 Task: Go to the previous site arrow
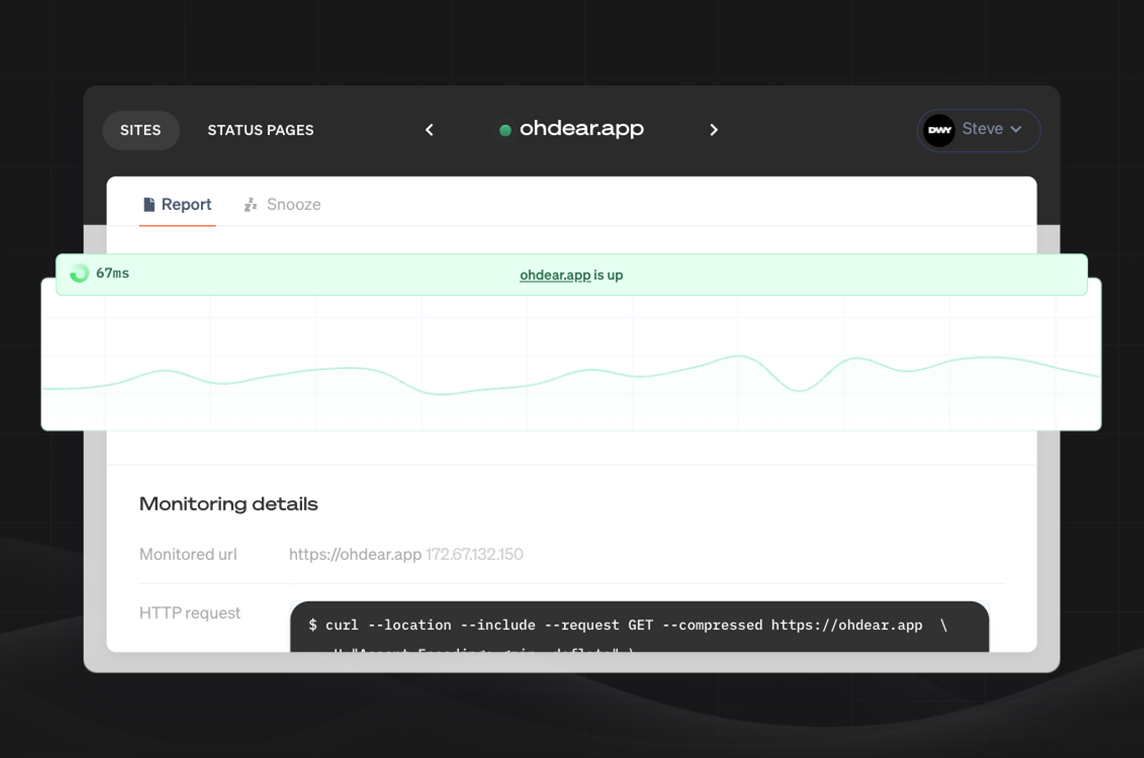(429, 130)
